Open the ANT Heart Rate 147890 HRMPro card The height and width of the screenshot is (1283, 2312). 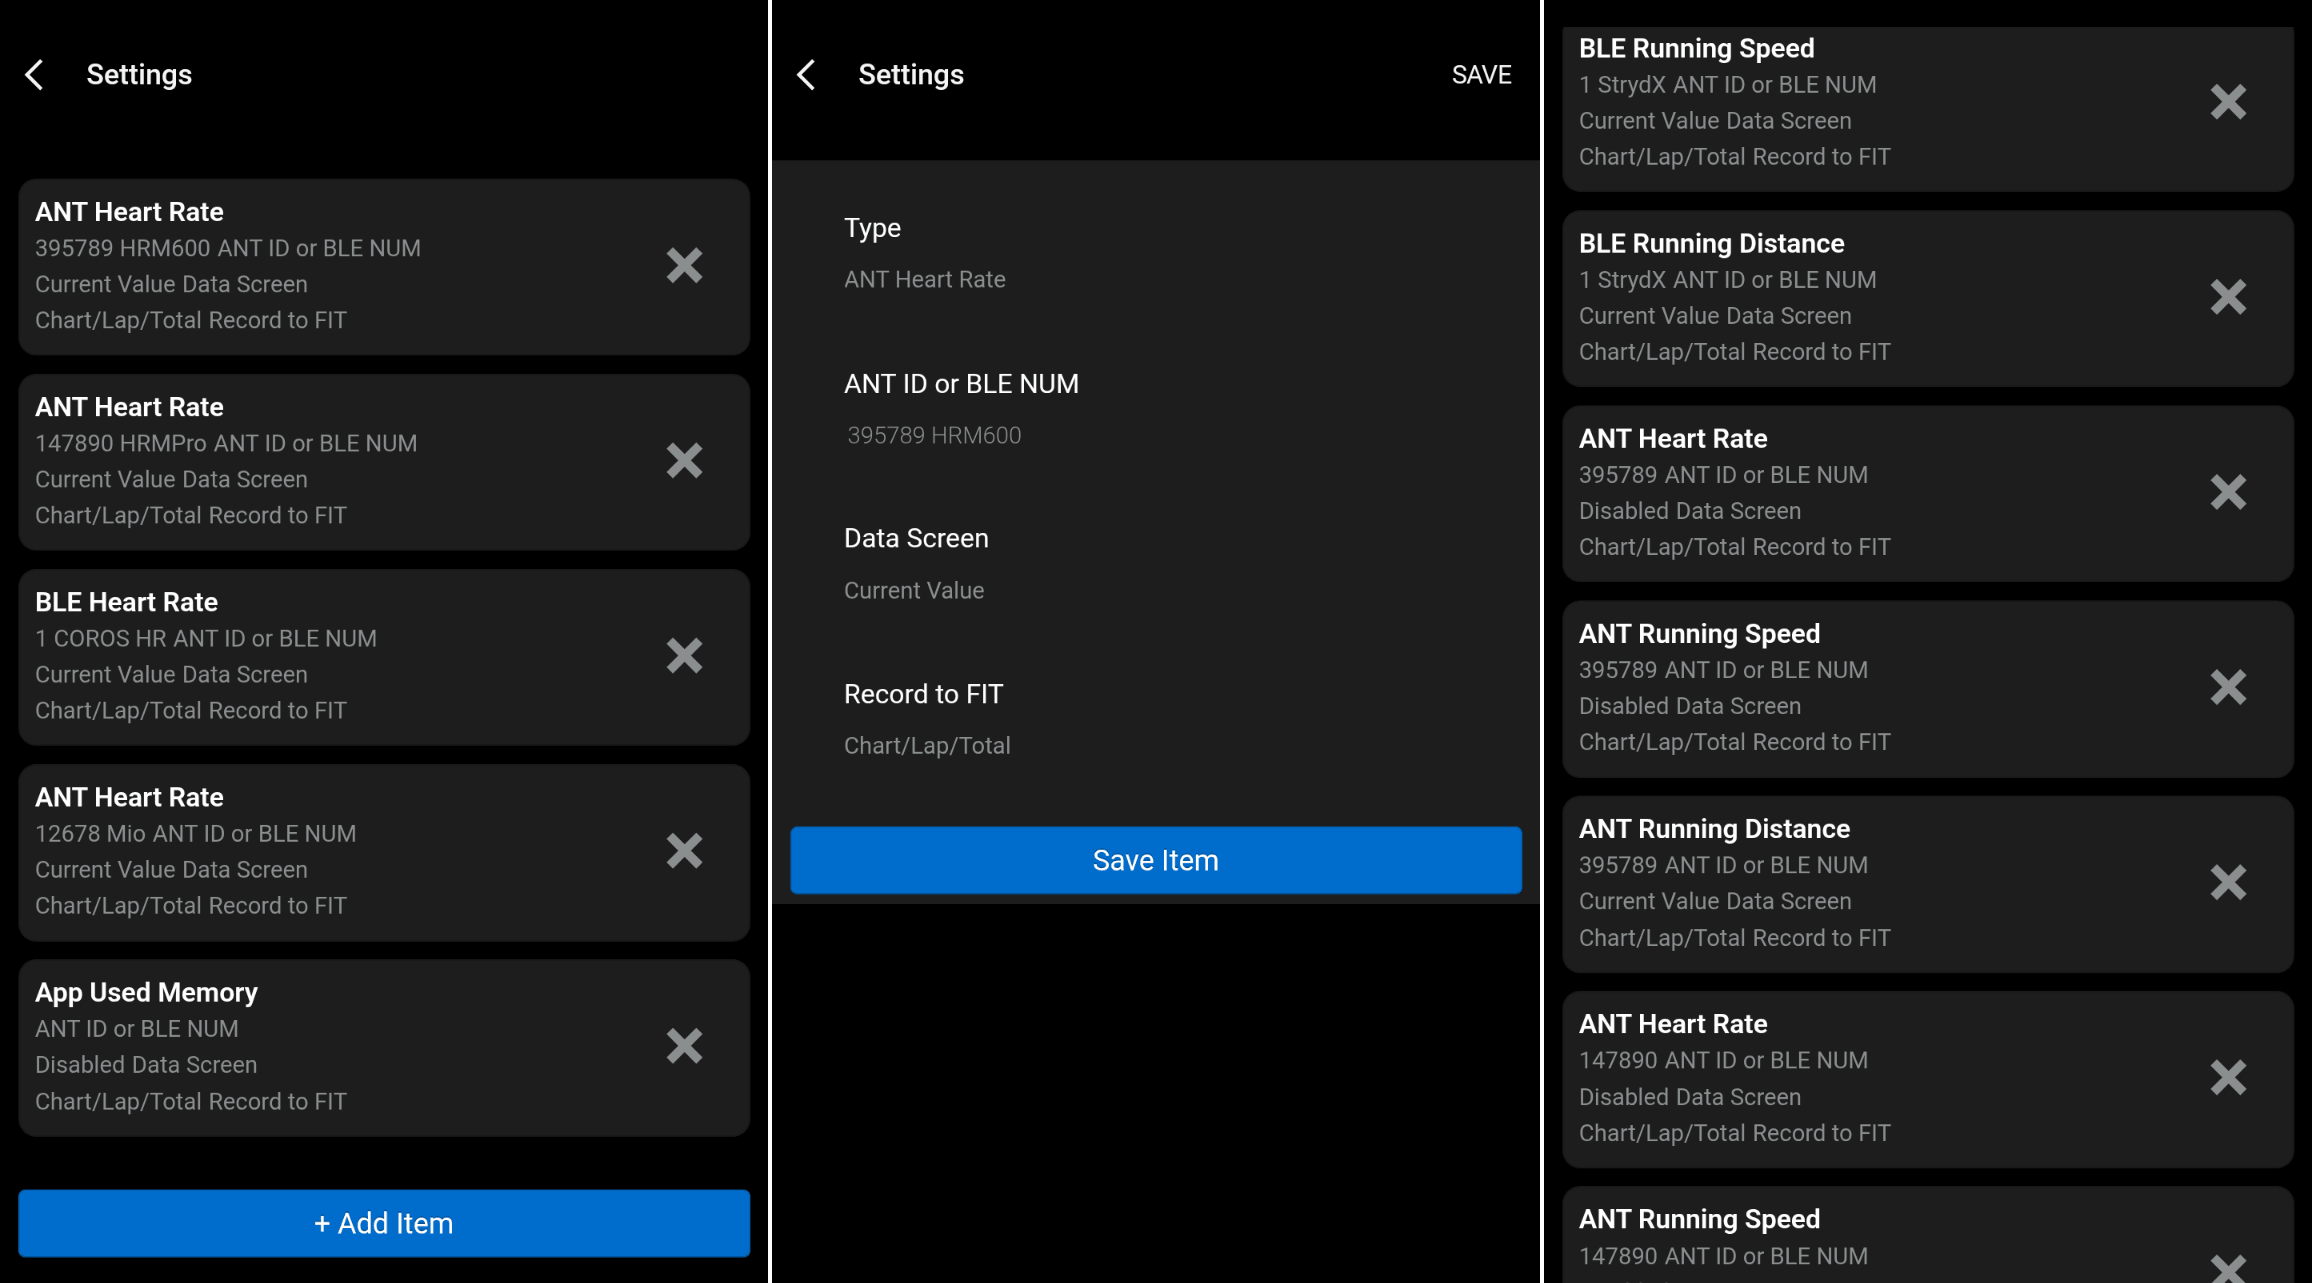(x=384, y=462)
